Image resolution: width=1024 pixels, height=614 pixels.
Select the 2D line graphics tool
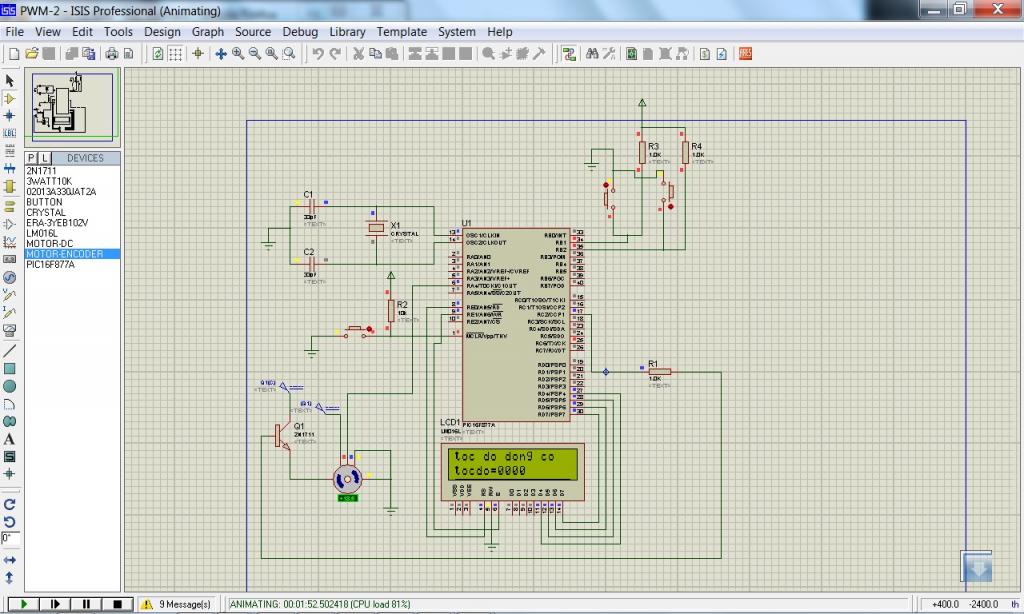(9, 351)
